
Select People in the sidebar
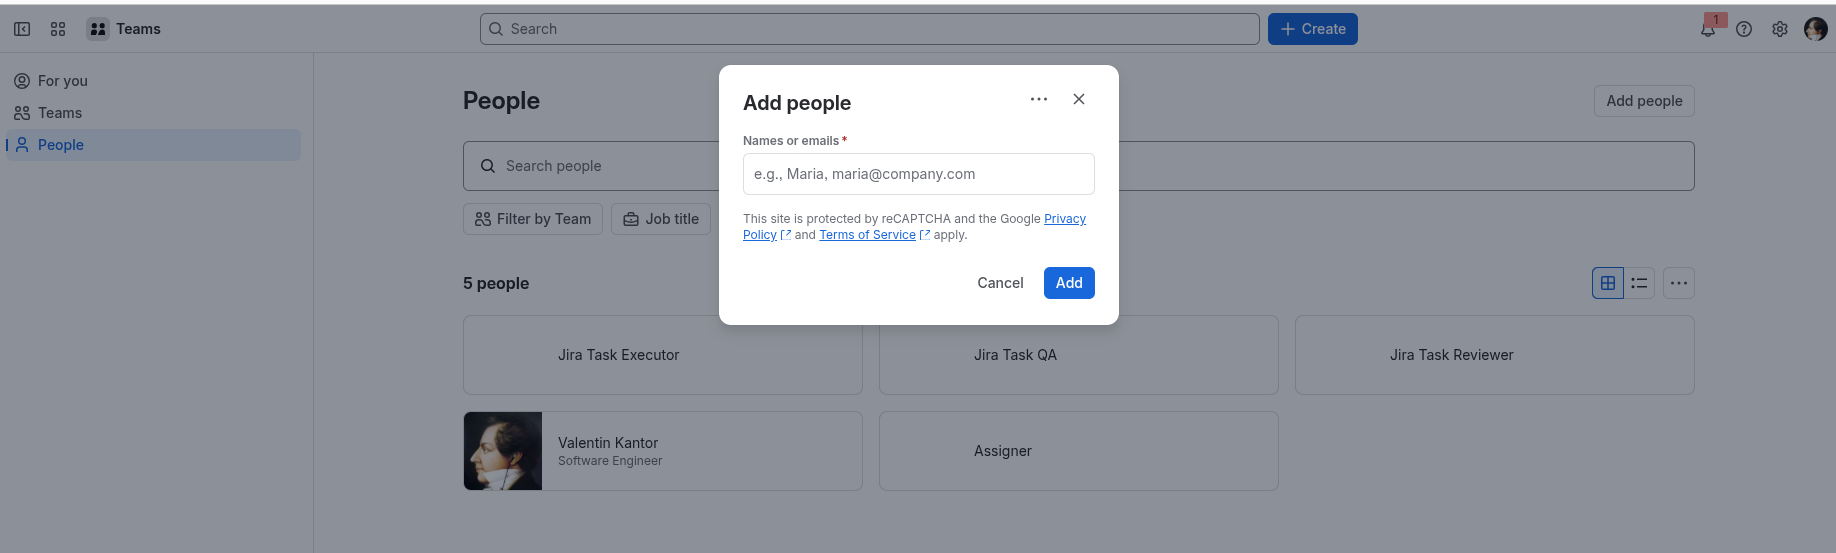(x=153, y=145)
